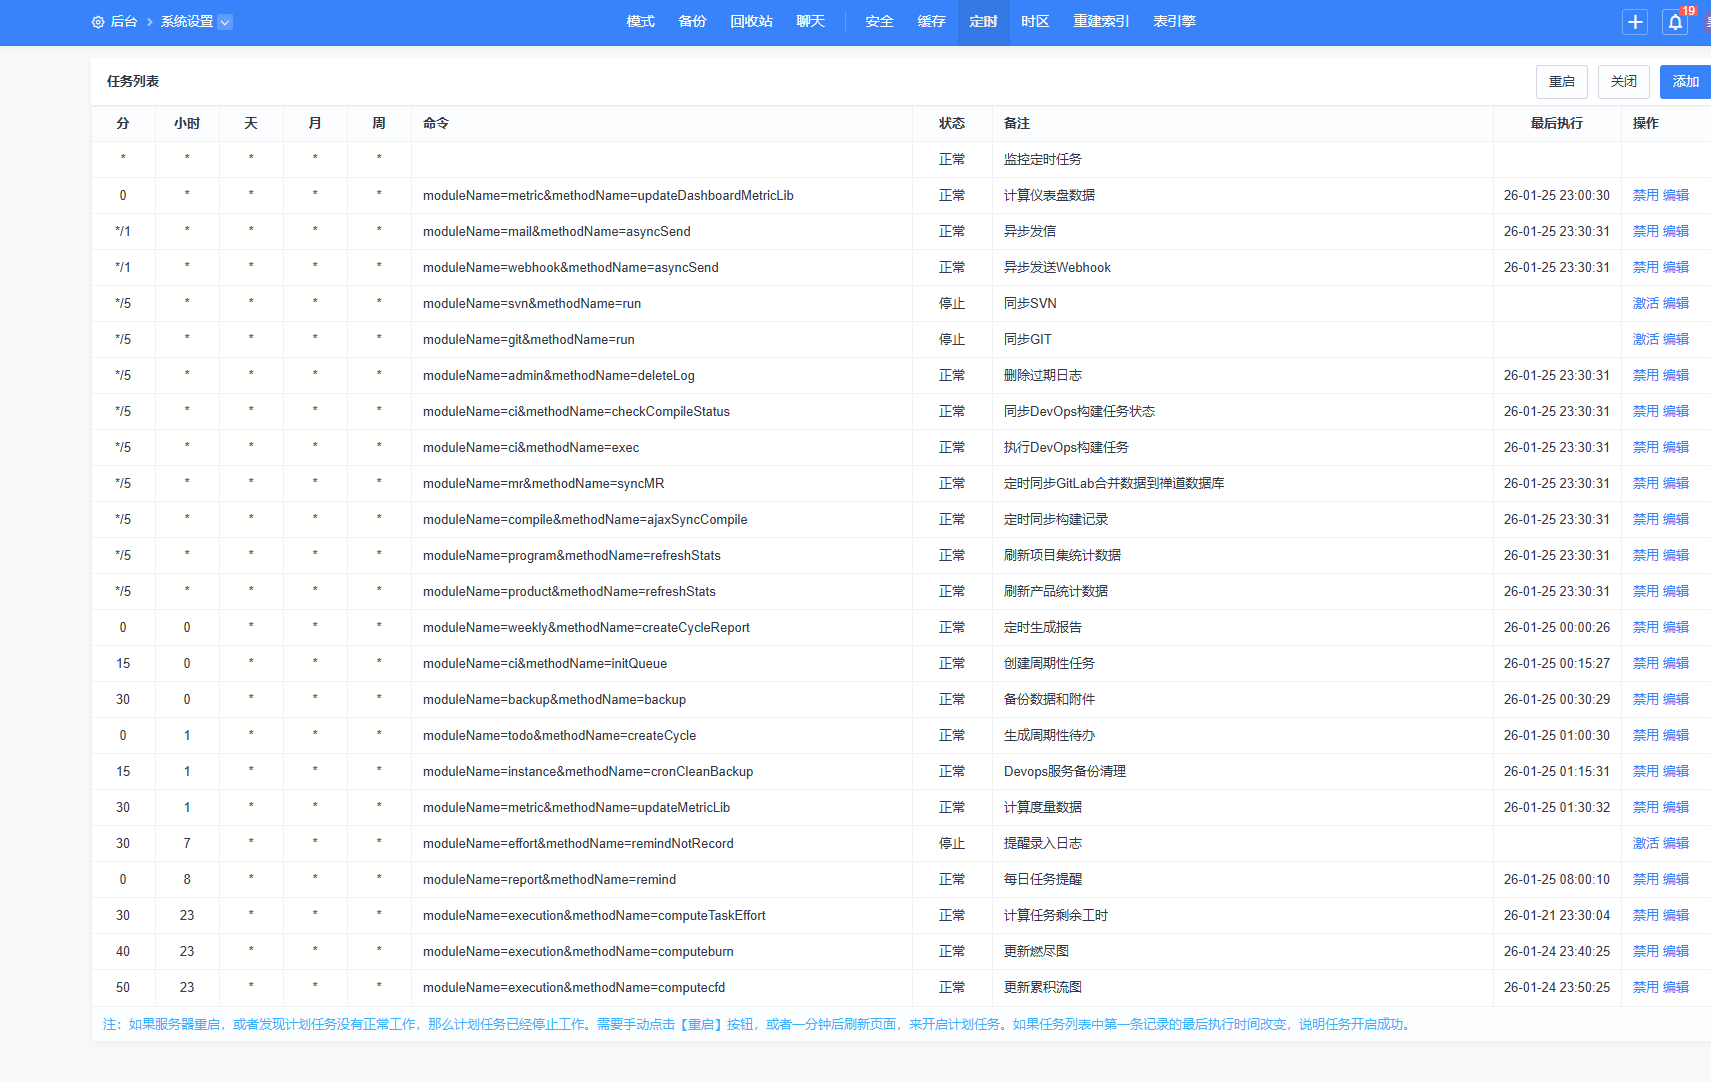Edit the 同步SVN task
The height and width of the screenshot is (1082, 1711).
tap(1676, 304)
